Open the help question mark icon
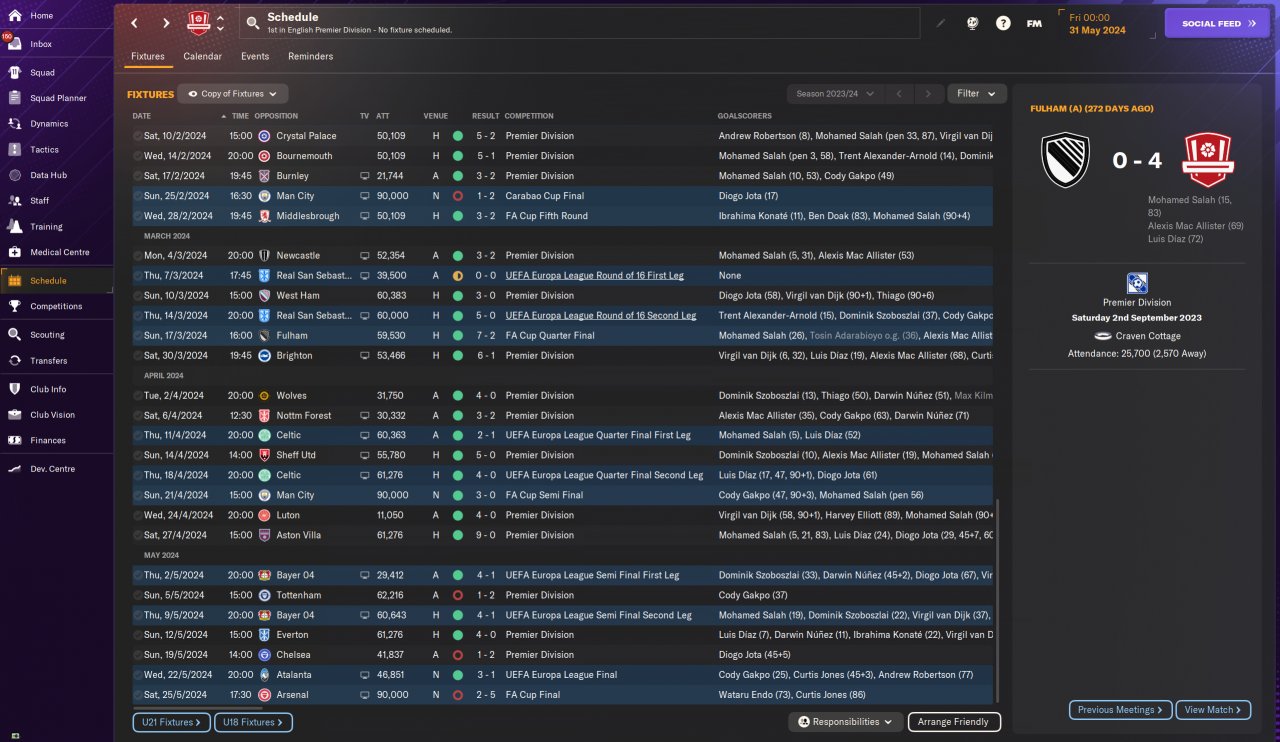1280x742 pixels. pyautogui.click(x=1003, y=23)
